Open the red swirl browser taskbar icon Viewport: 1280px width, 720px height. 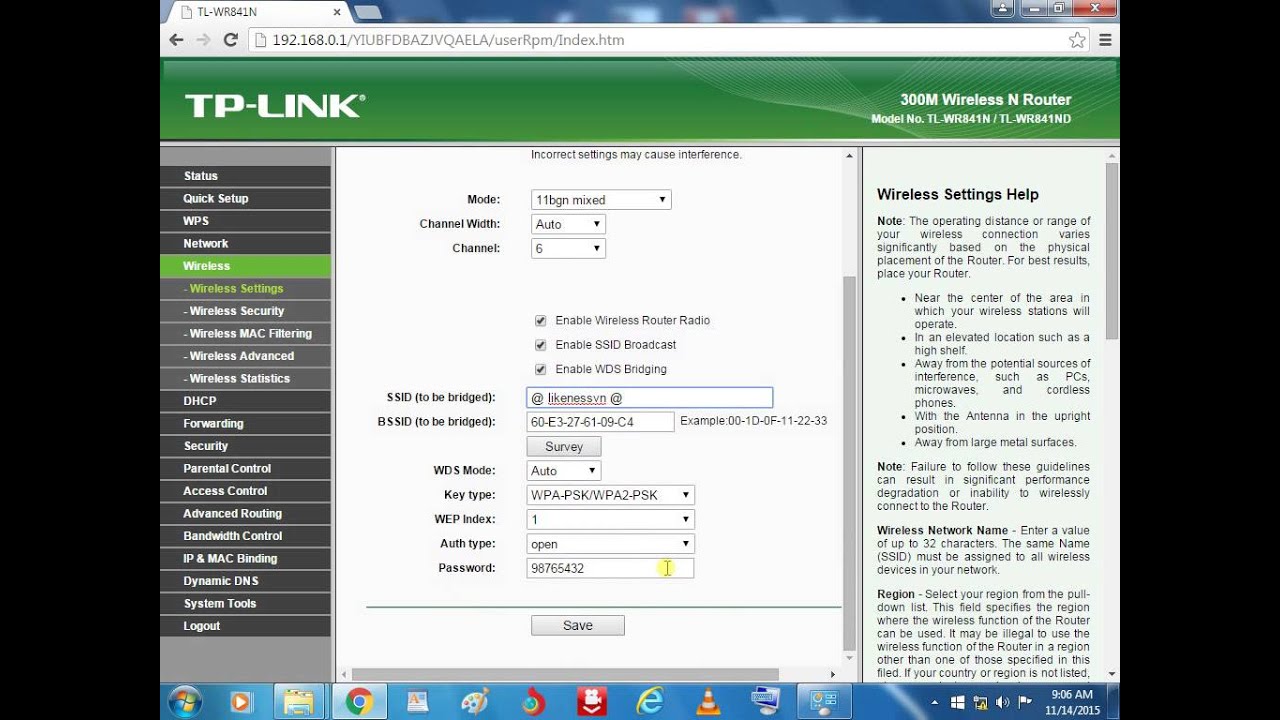532,702
